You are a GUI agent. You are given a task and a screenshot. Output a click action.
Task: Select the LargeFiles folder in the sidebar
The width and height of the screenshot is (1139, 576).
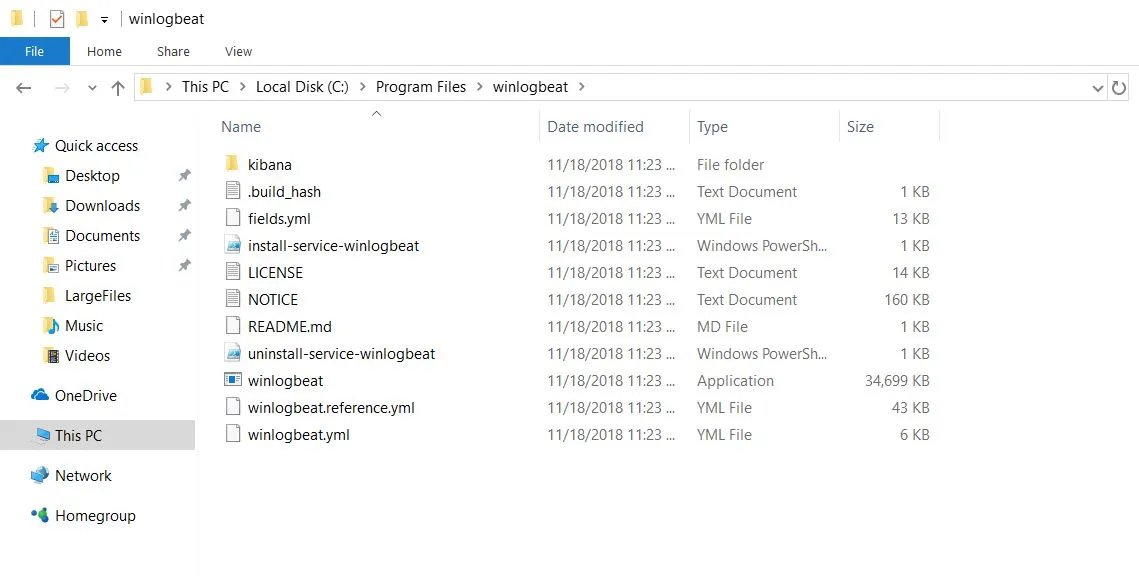95,295
